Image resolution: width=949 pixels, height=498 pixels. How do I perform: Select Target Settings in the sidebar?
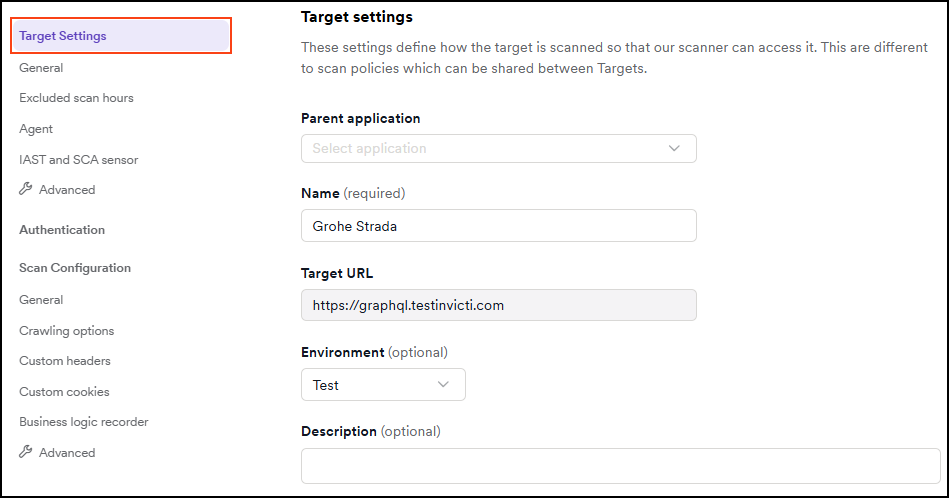click(x=63, y=37)
